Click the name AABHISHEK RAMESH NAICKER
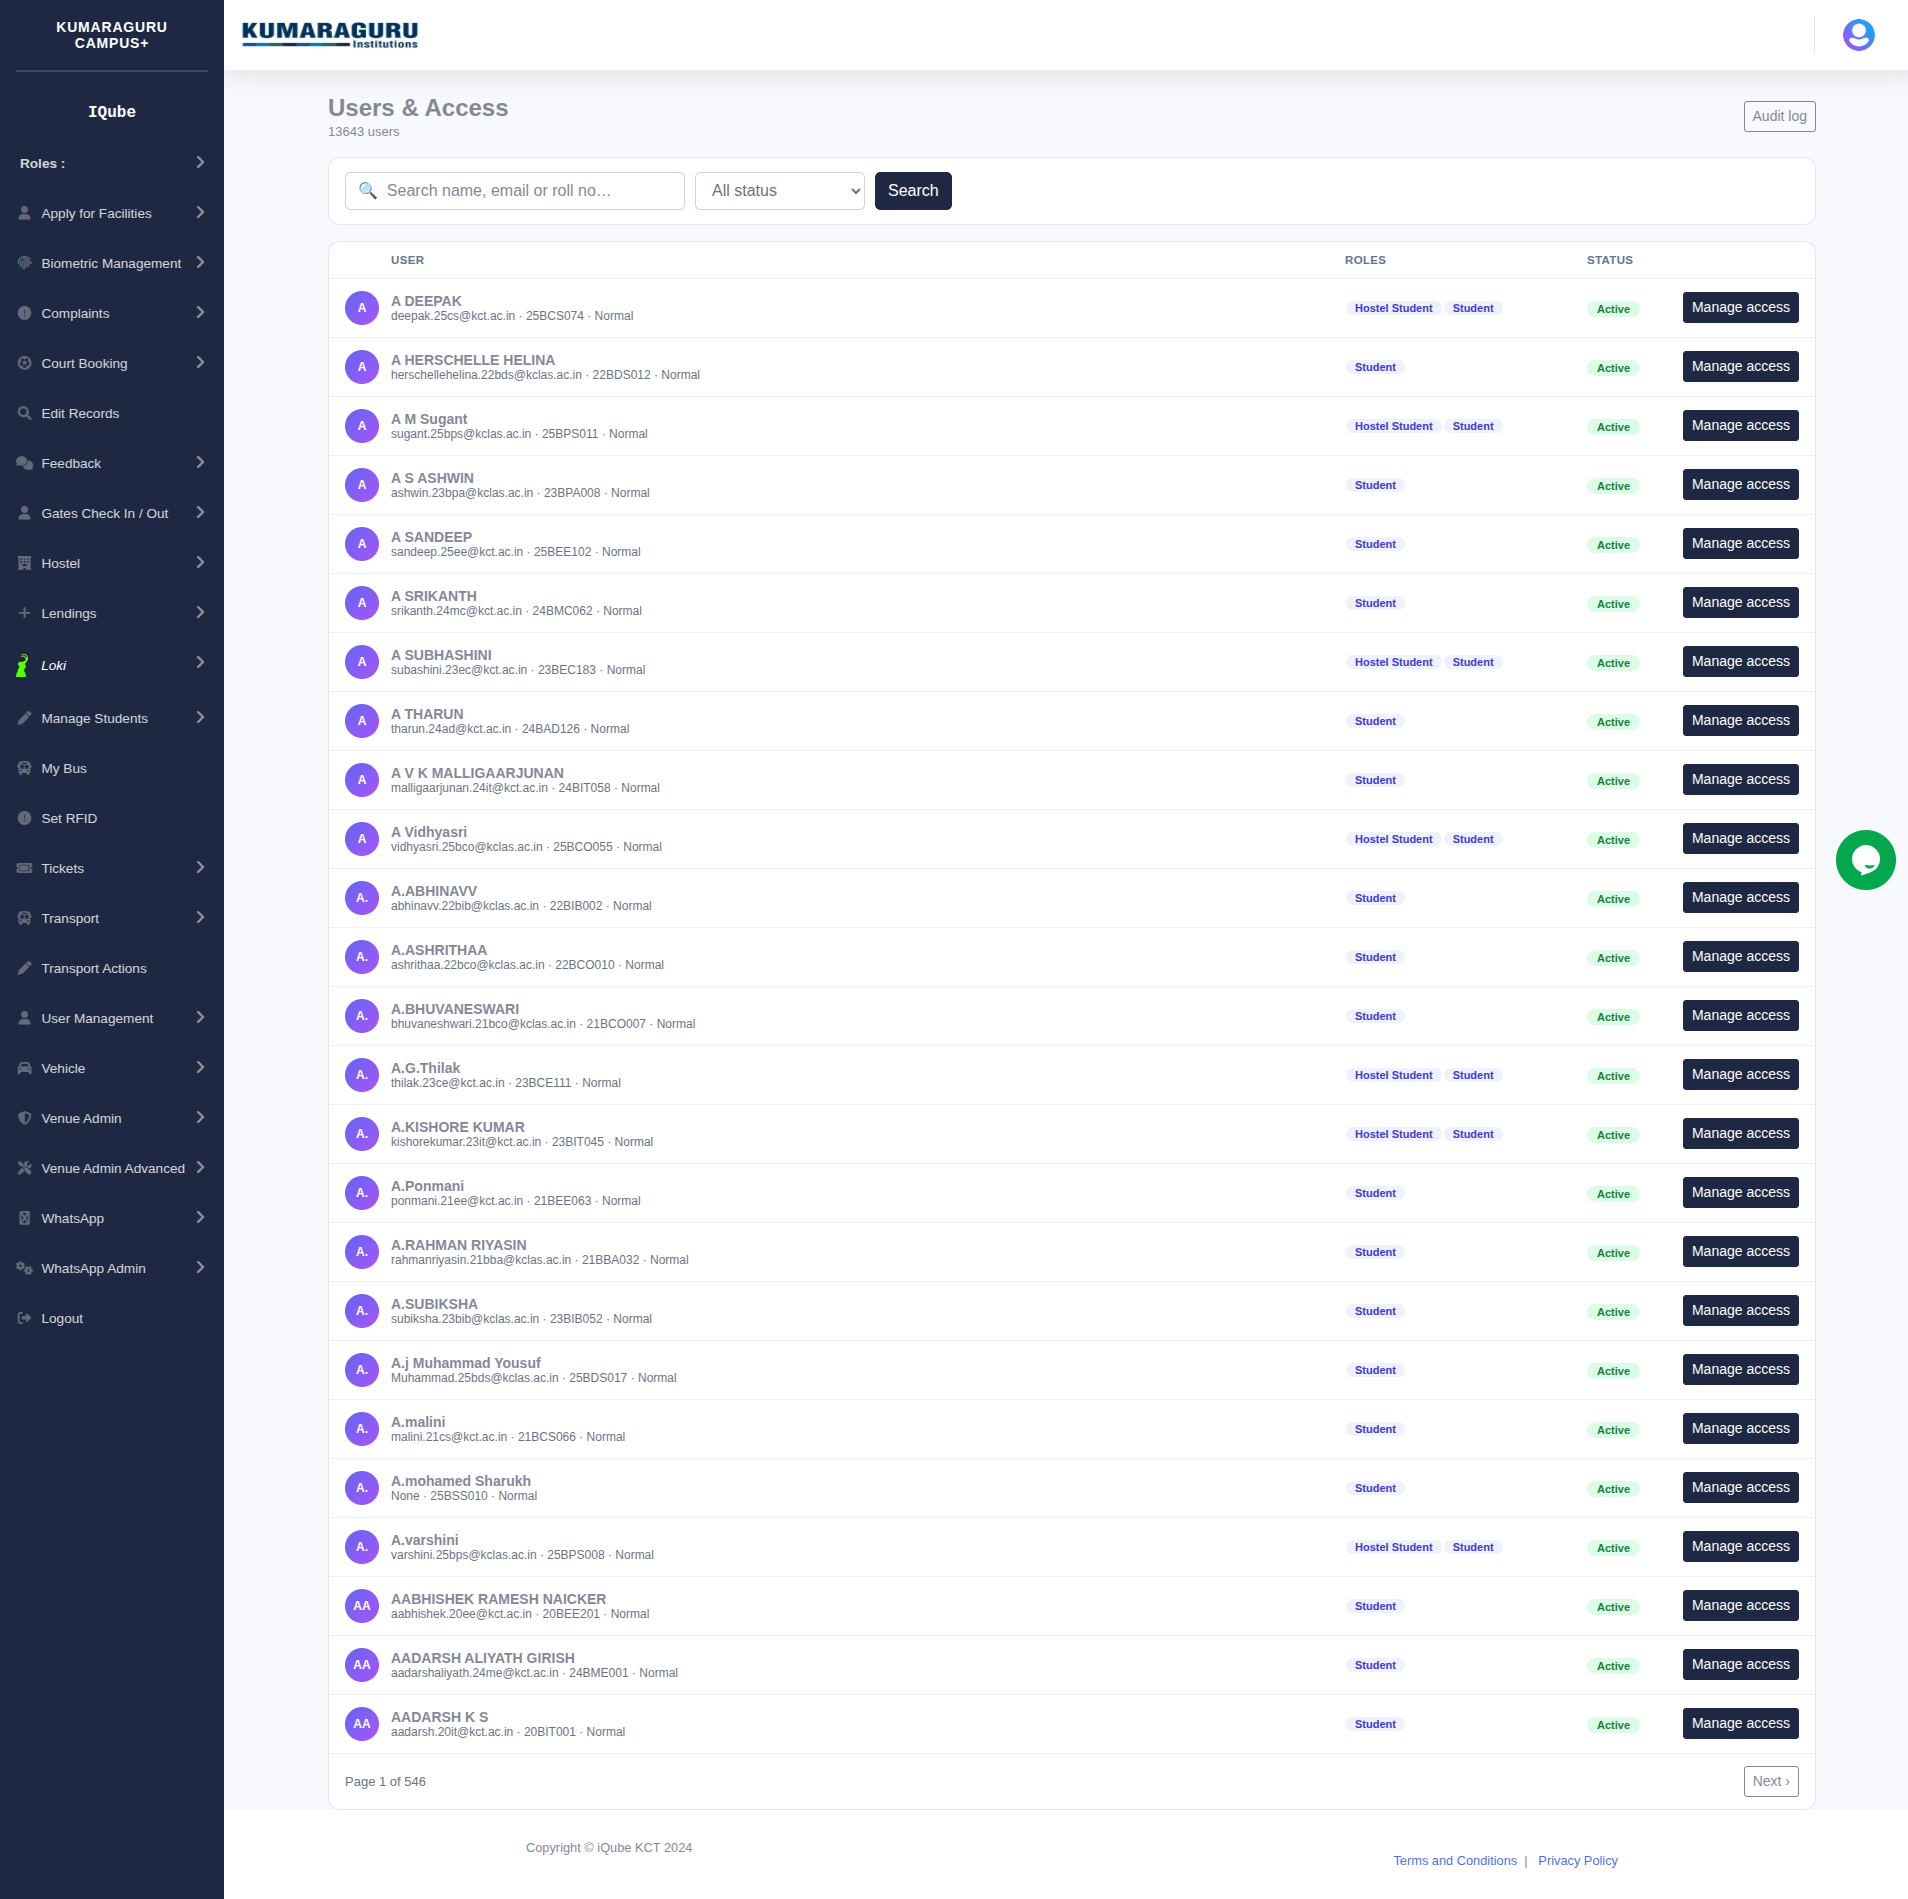Screen dimensions: 1908x1899 click(499, 1599)
